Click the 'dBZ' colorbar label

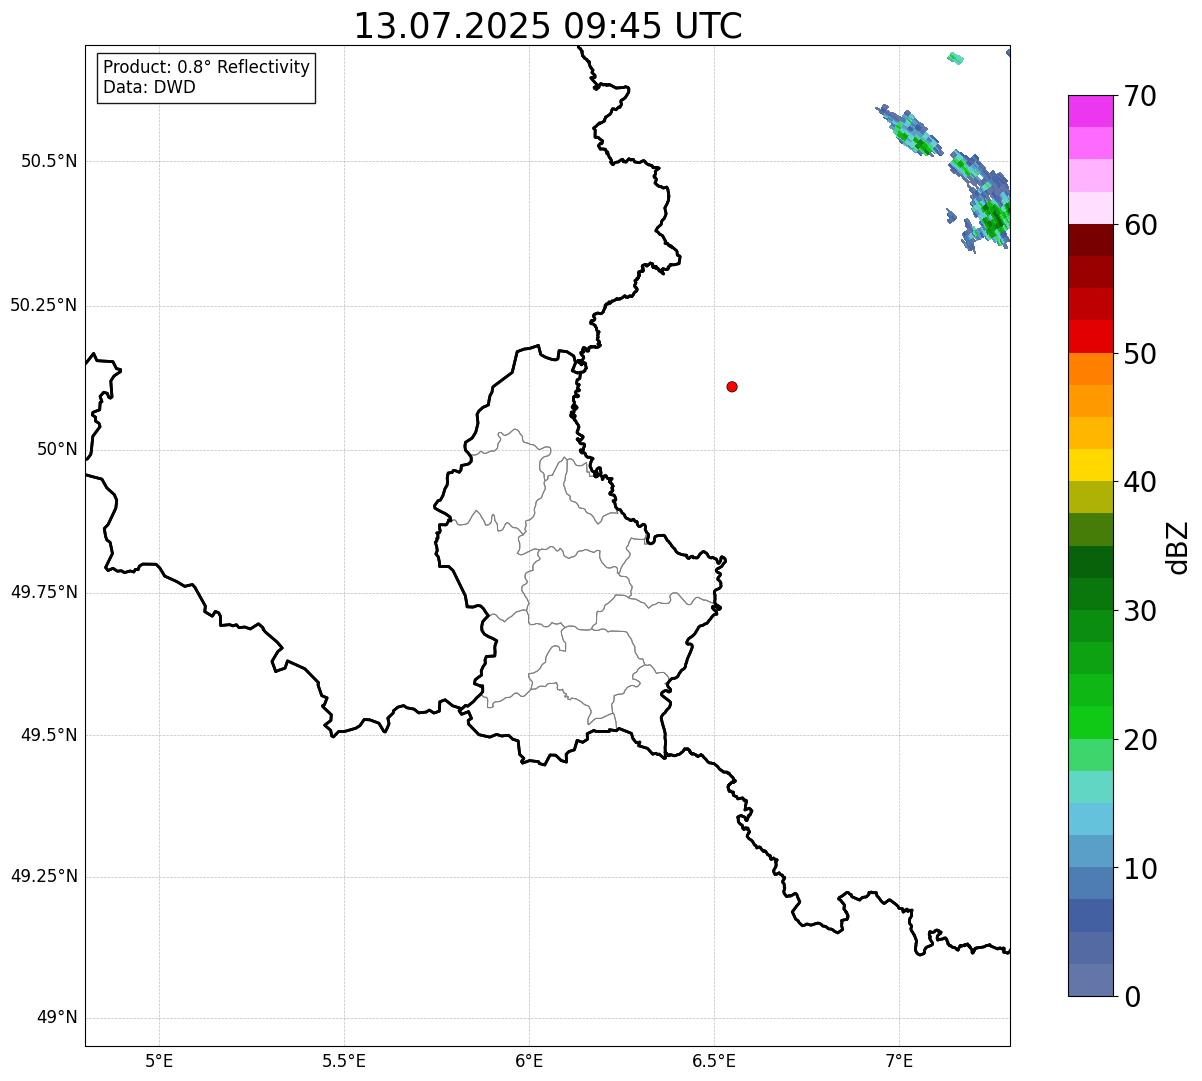(x=1178, y=547)
